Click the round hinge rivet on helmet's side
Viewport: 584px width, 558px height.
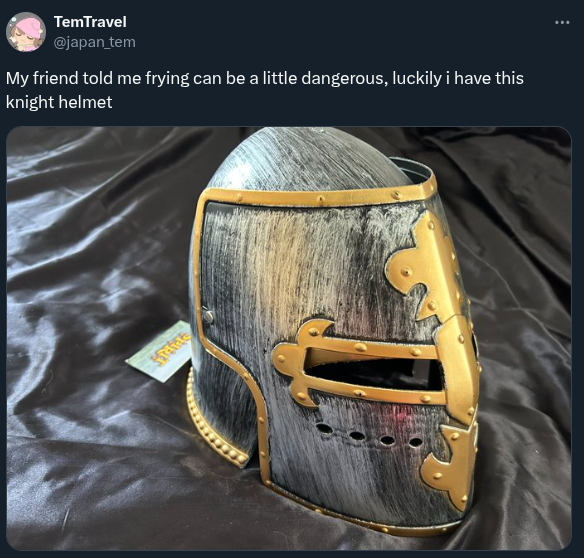coord(209,317)
